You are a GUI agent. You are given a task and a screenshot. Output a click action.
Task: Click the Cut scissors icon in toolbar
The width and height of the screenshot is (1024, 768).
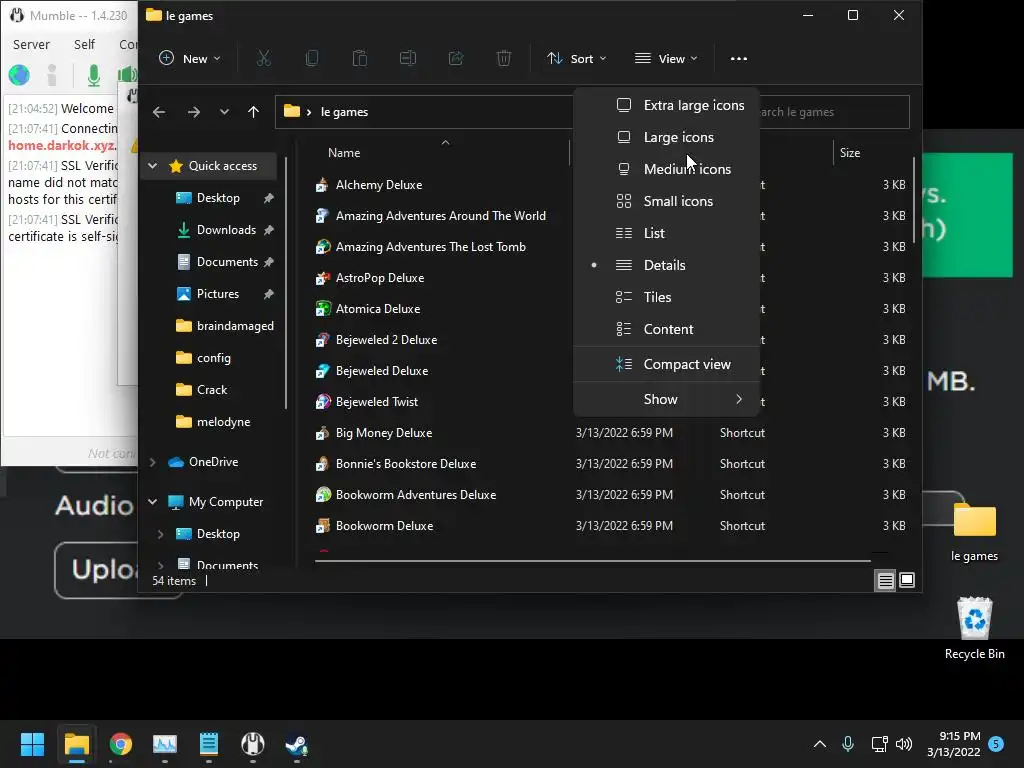click(264, 59)
